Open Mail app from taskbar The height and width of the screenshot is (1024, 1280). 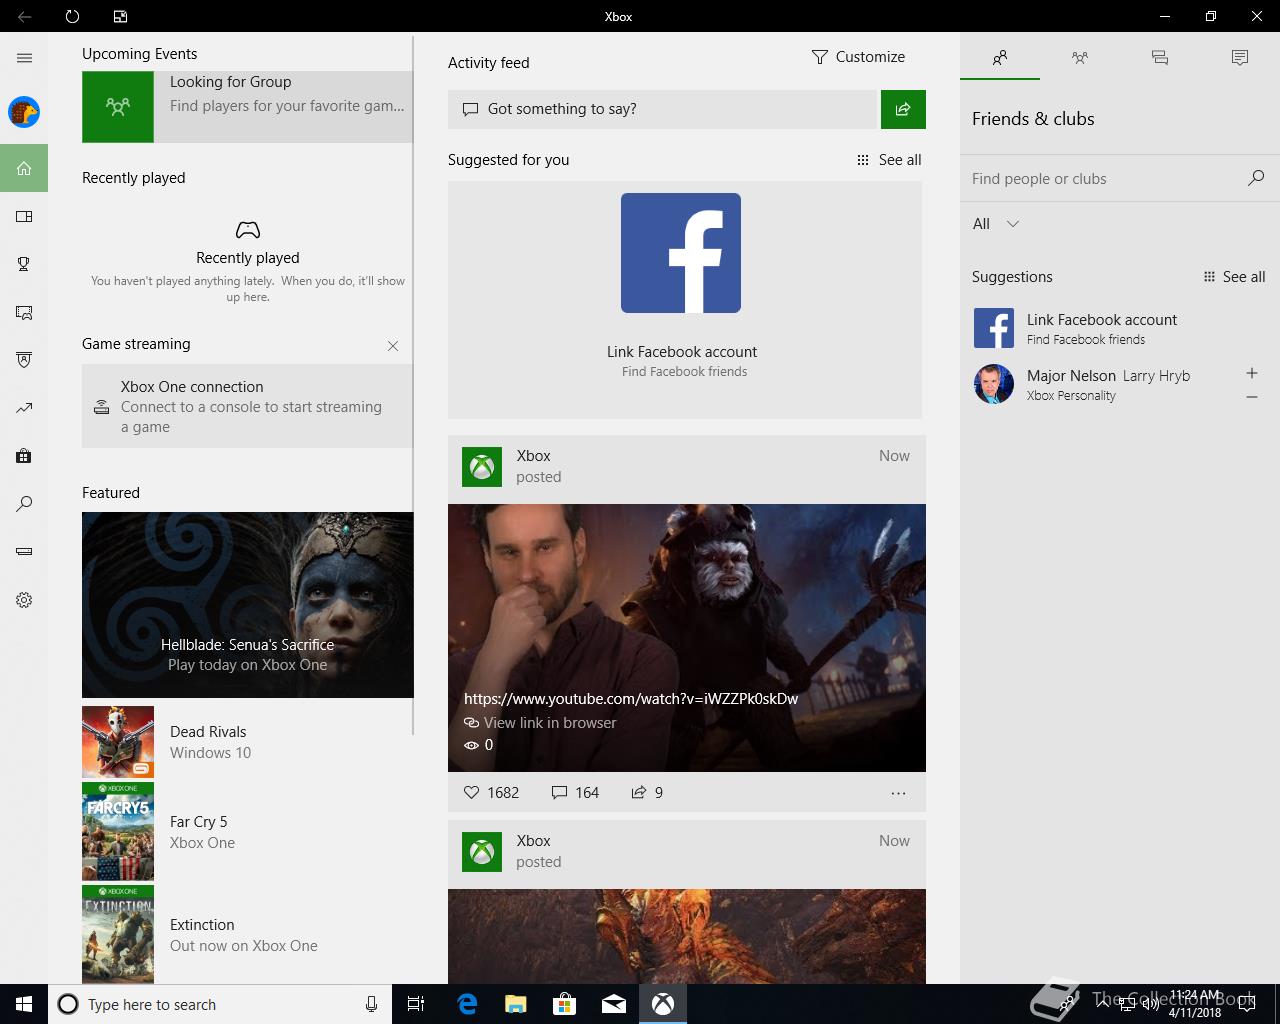(x=614, y=1004)
